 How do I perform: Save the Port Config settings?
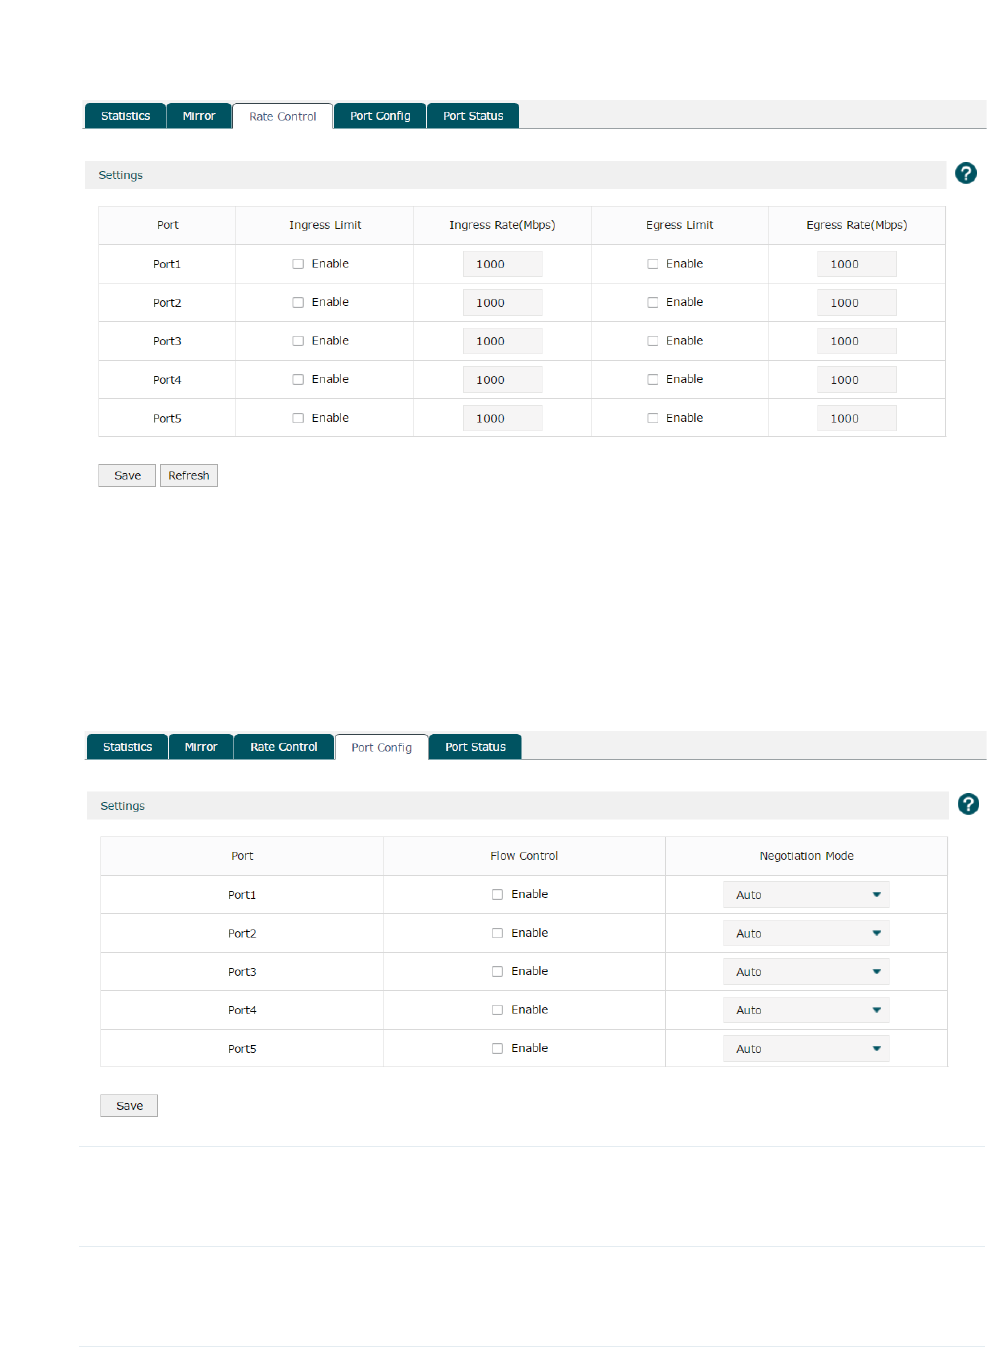tap(129, 1106)
